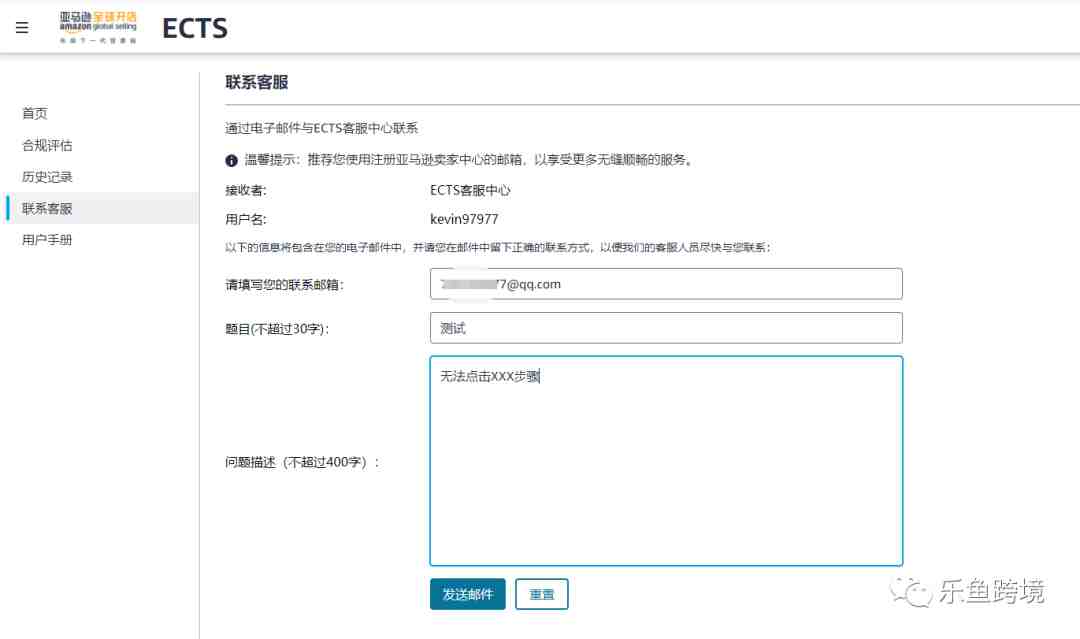1080x639 pixels.
Task: Open 合规评估 in the sidebar
Action: point(47,145)
